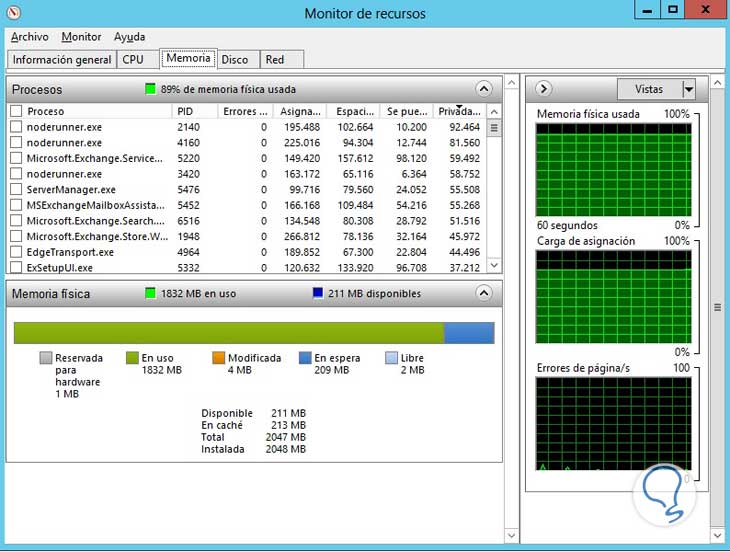
Task: Check the box for ServerManager.exe
Action: point(16,189)
